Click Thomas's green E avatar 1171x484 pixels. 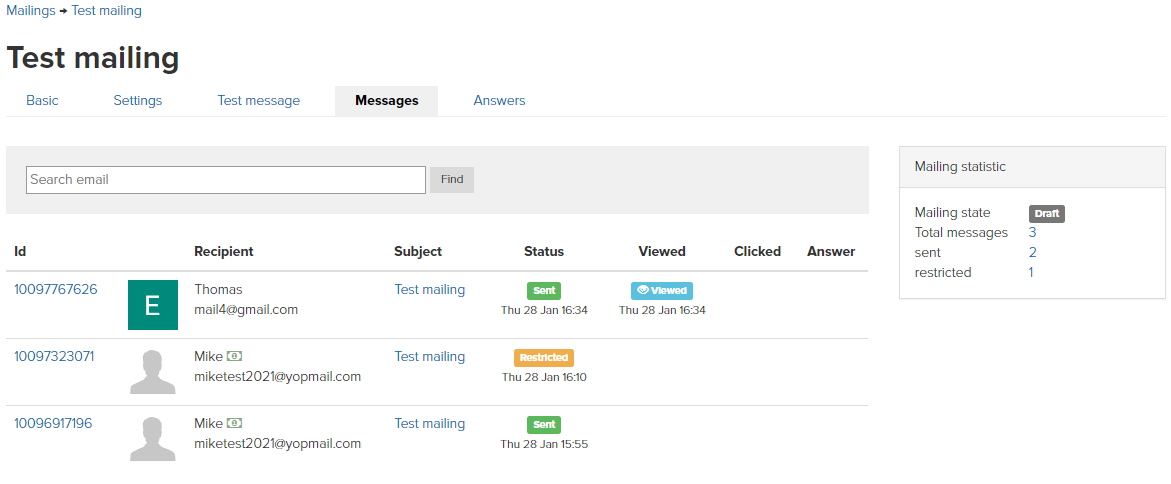[153, 305]
